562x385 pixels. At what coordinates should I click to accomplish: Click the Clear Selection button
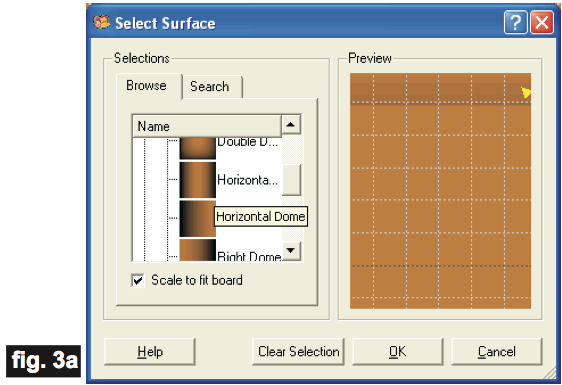[298, 352]
